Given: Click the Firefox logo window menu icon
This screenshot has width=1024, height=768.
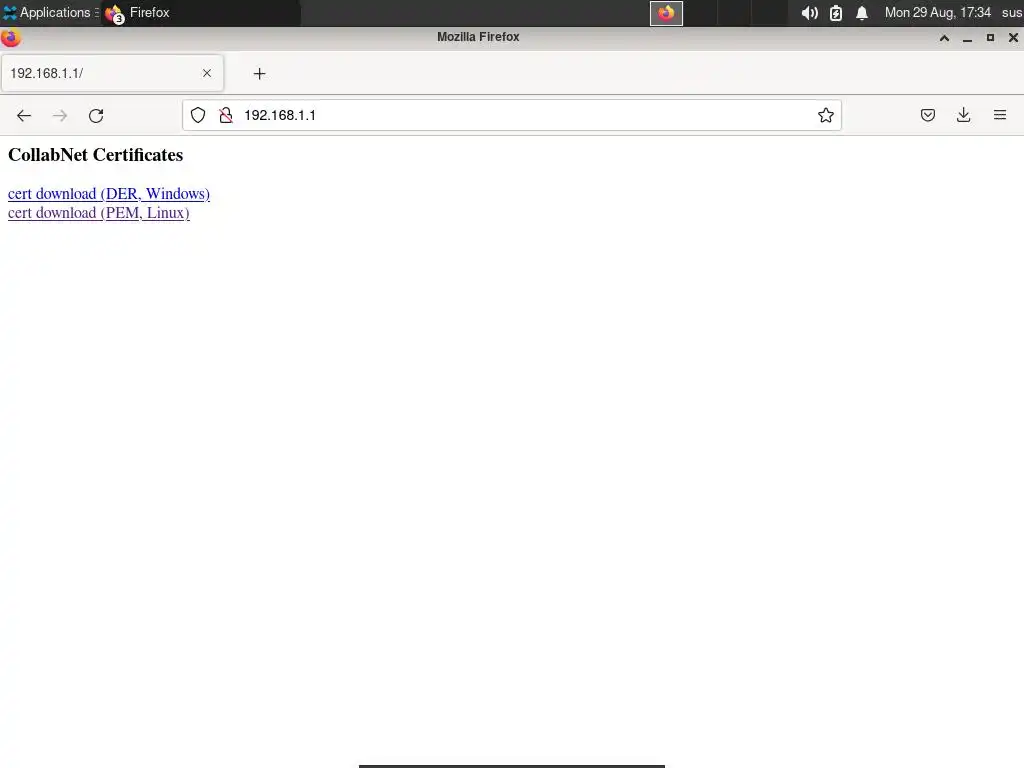Looking at the screenshot, I should [10, 38].
